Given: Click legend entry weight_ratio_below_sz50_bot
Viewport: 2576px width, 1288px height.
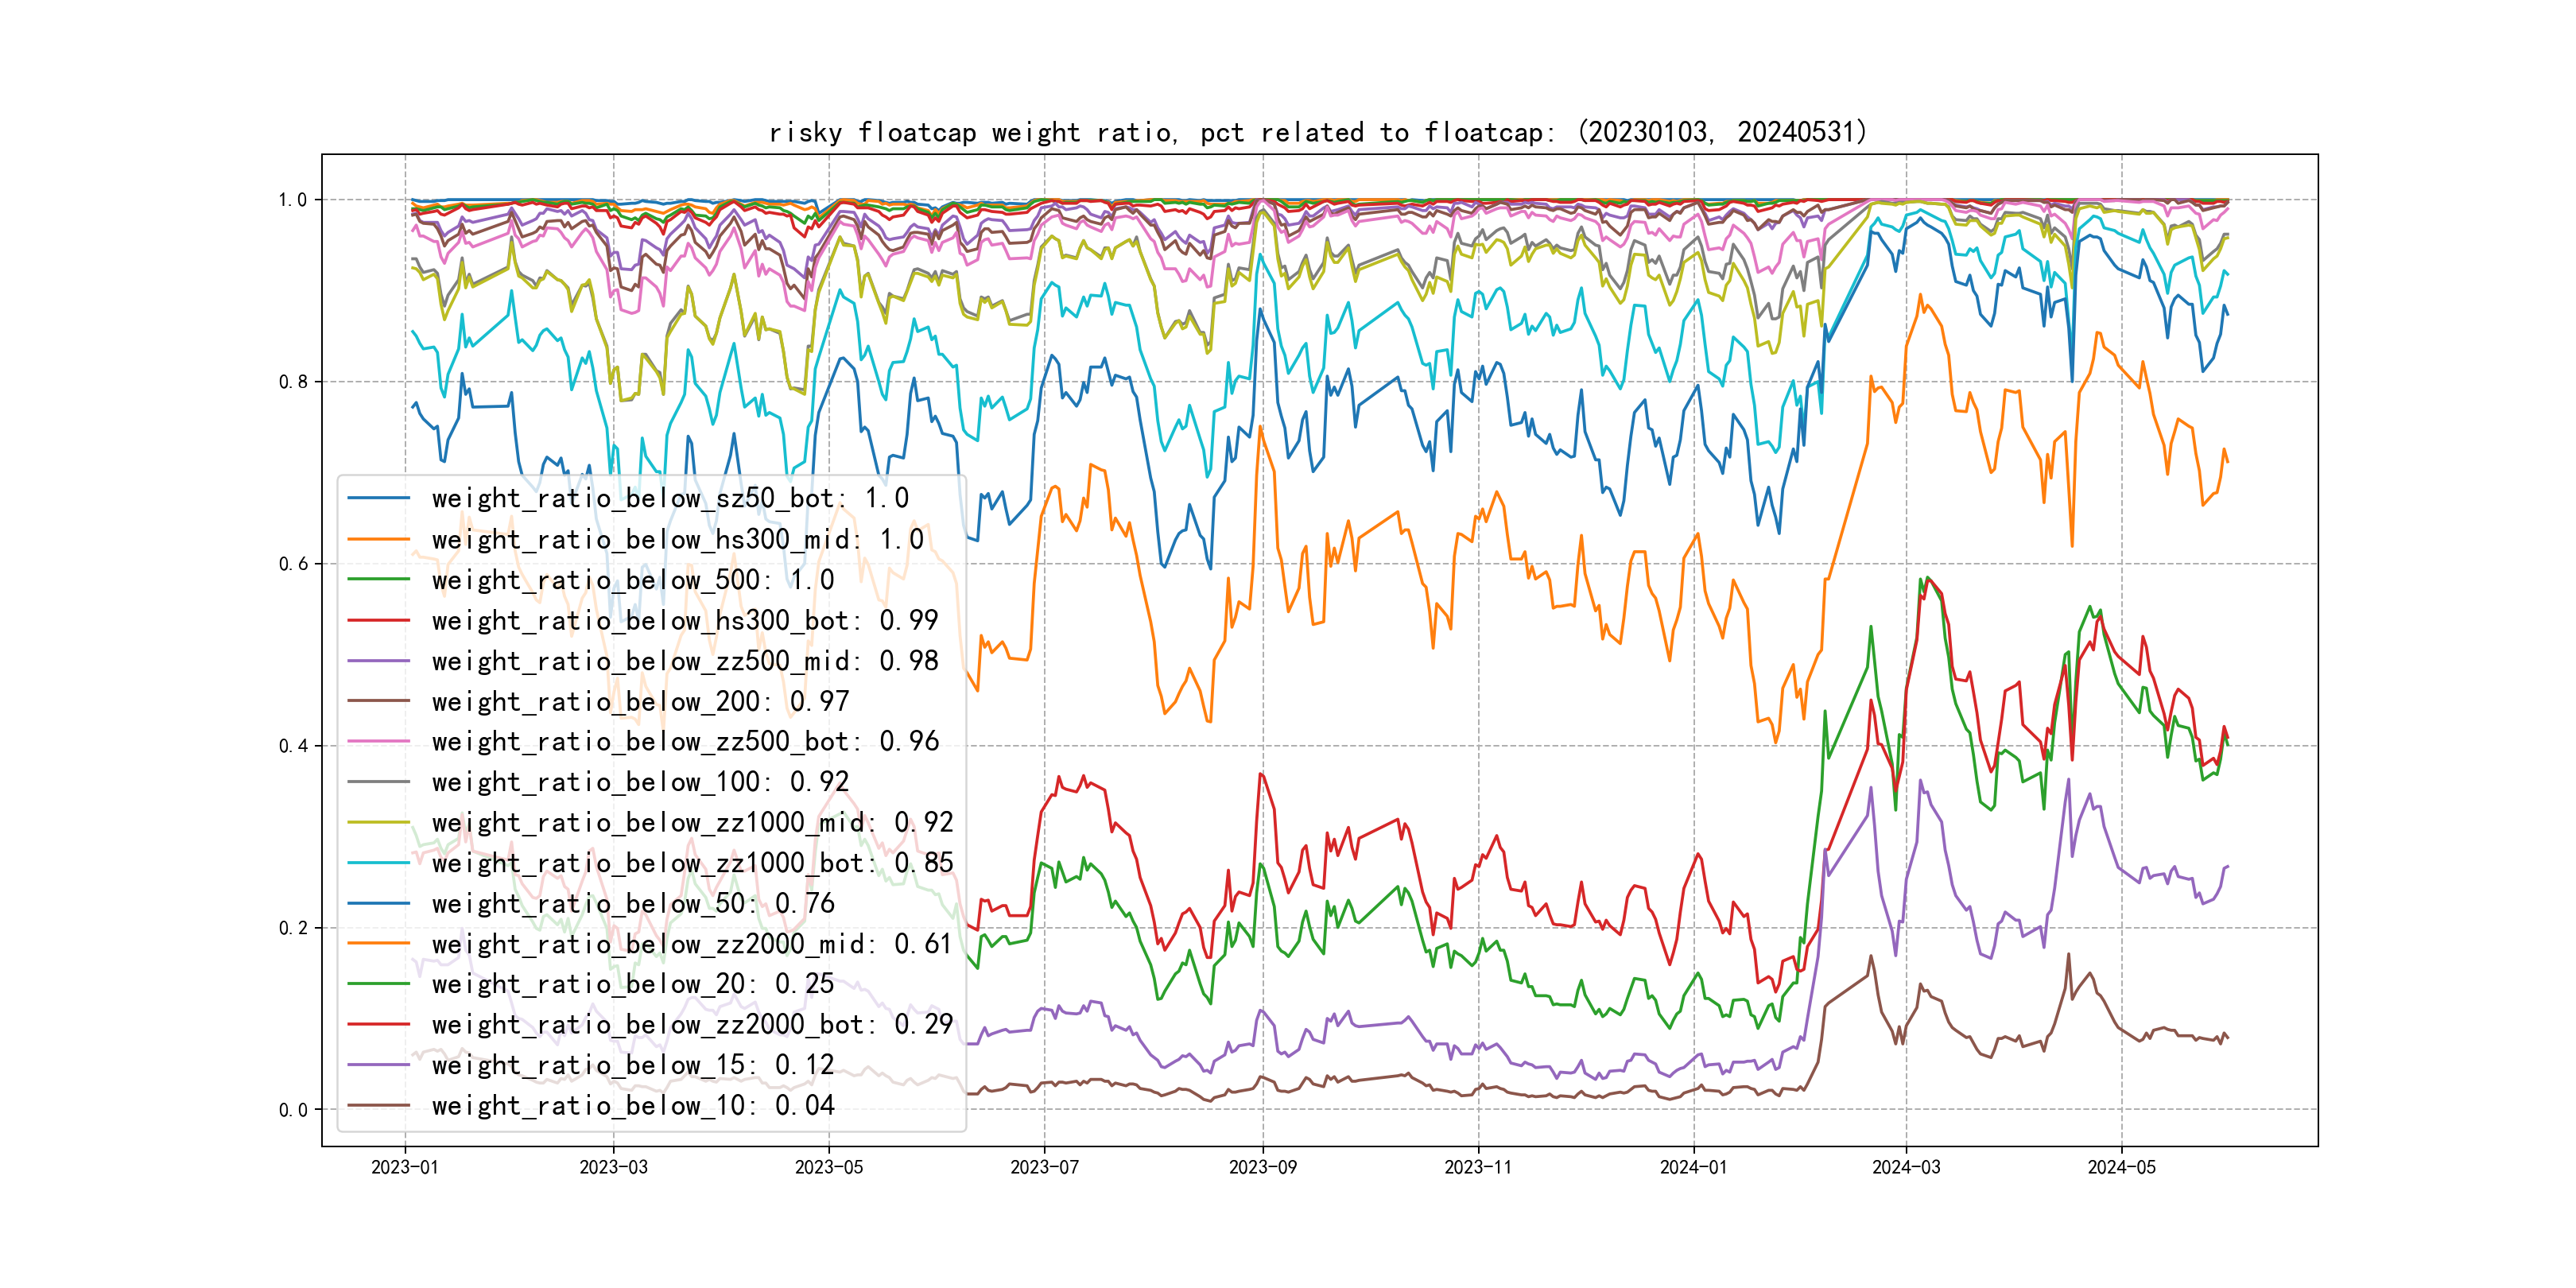Looking at the screenshot, I should tap(670, 498).
